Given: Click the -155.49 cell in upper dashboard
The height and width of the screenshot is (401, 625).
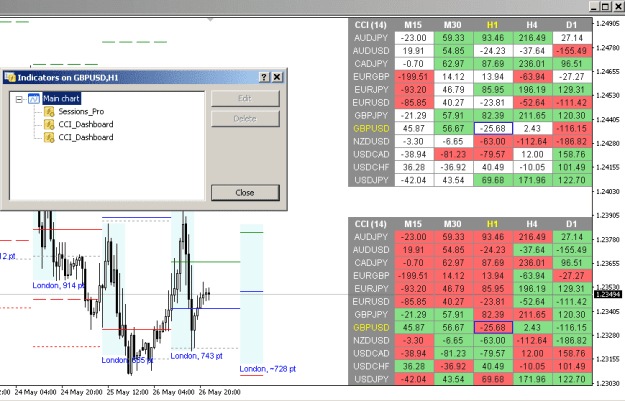Looking at the screenshot, I should point(572,51).
